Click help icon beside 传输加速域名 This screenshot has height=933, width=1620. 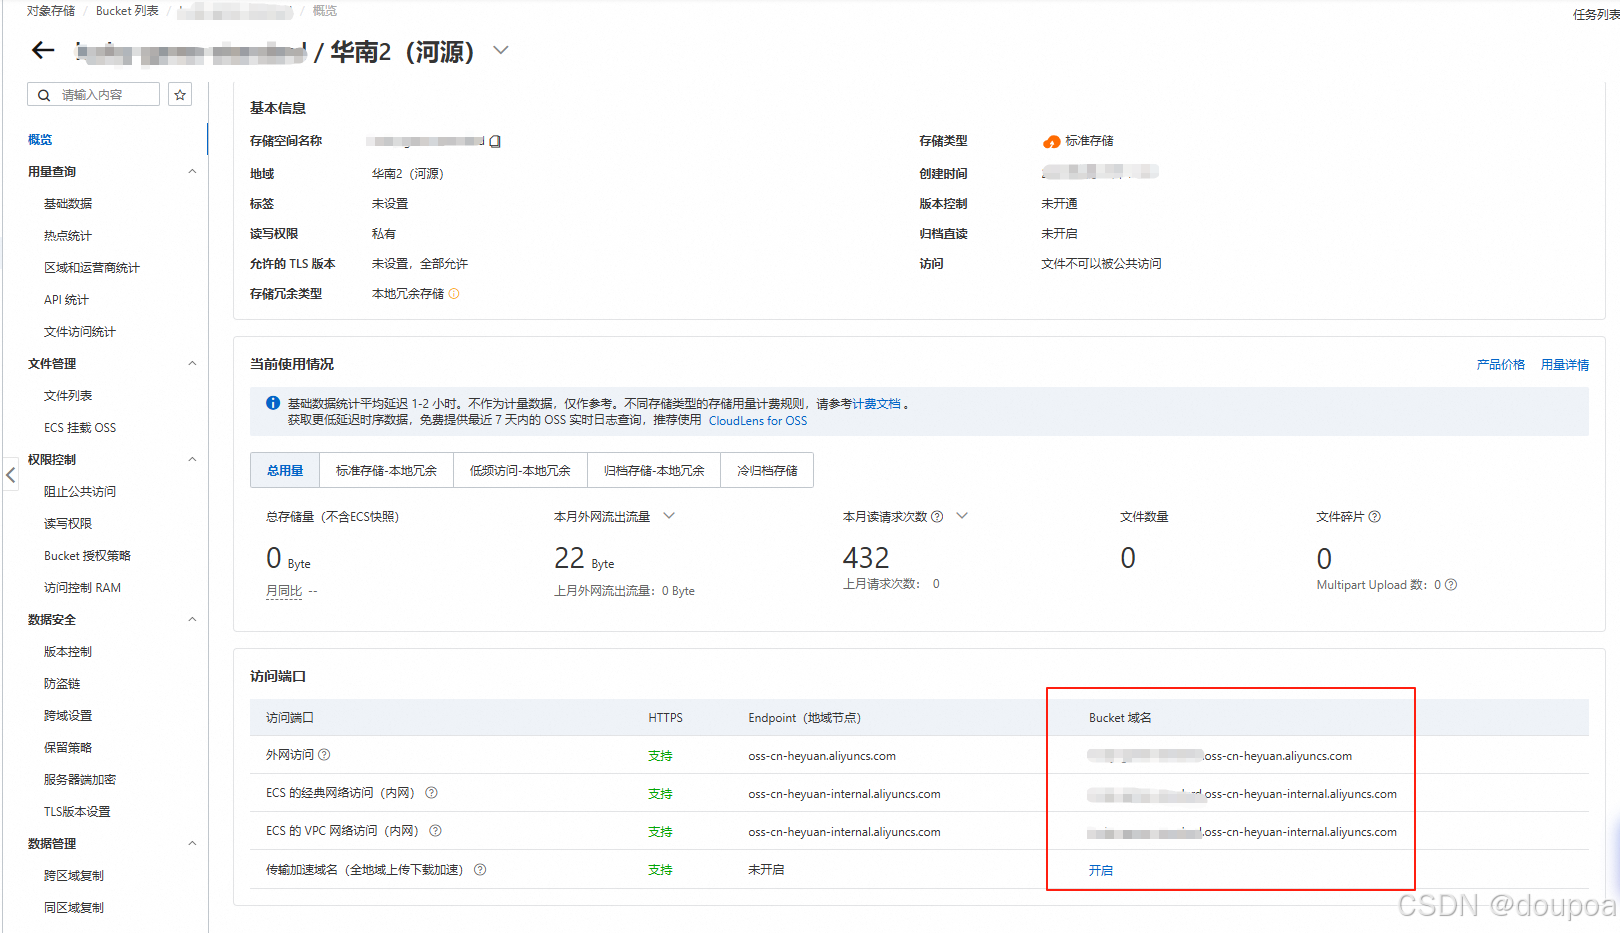point(480,870)
